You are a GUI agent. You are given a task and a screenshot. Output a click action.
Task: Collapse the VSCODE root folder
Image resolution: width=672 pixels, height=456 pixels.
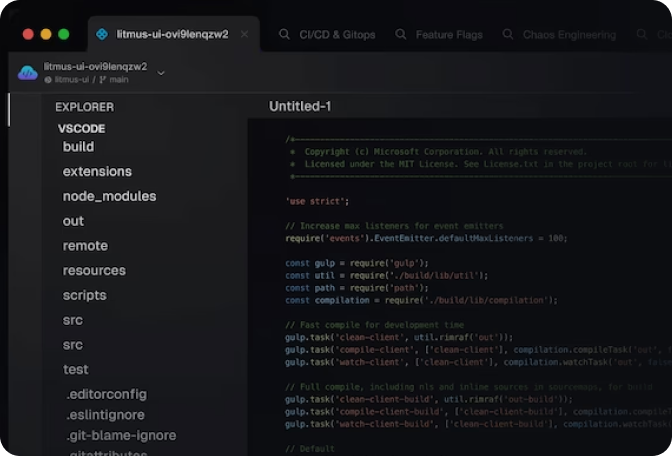[x=81, y=128]
